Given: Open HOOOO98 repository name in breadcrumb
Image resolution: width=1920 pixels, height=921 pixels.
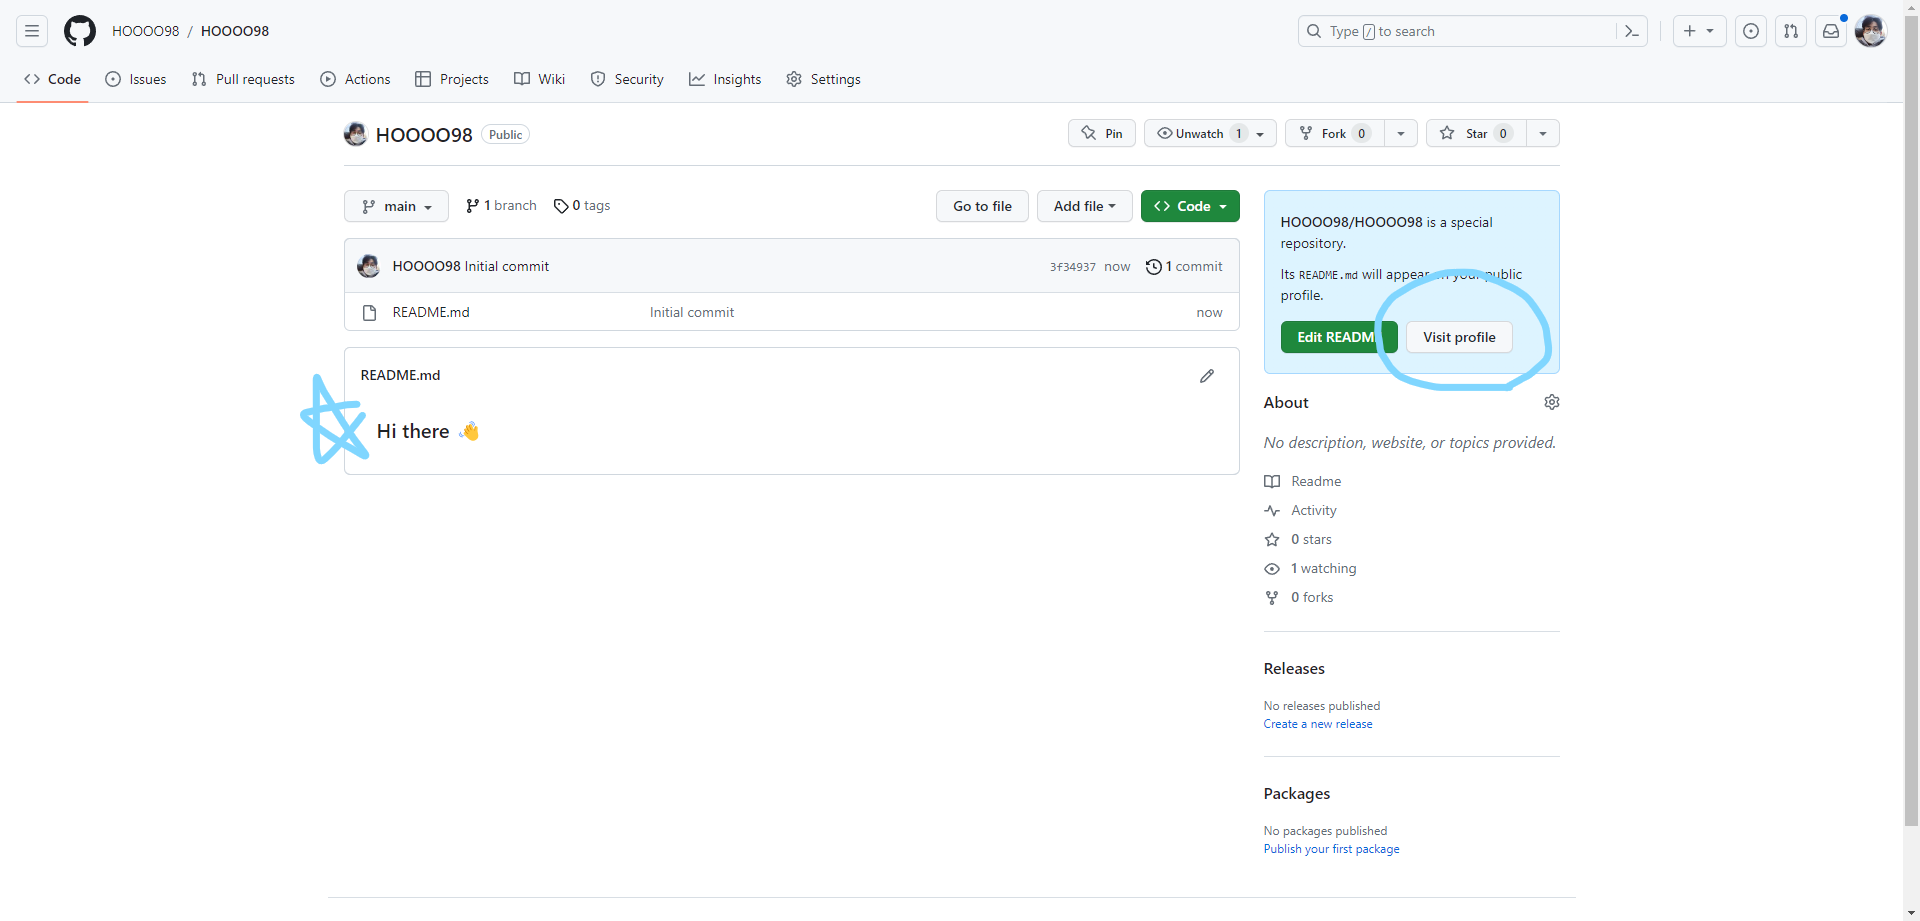Looking at the screenshot, I should point(235,31).
